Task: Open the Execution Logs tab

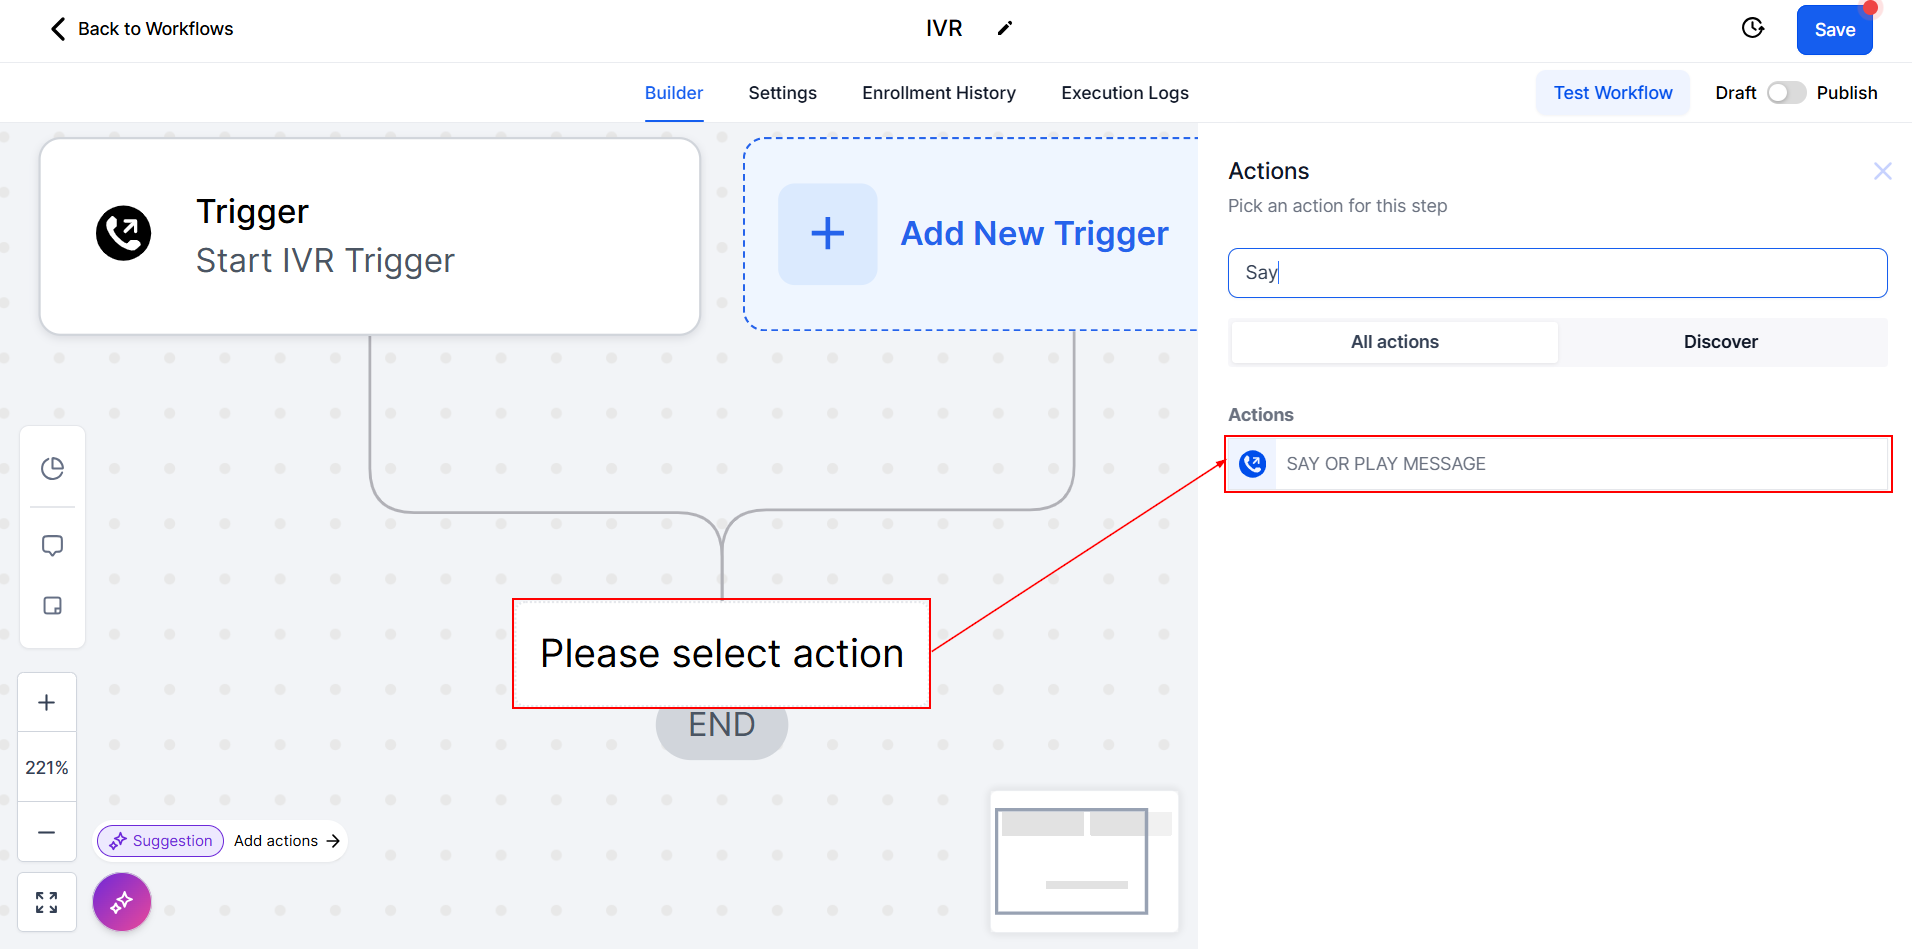Action: tap(1124, 93)
